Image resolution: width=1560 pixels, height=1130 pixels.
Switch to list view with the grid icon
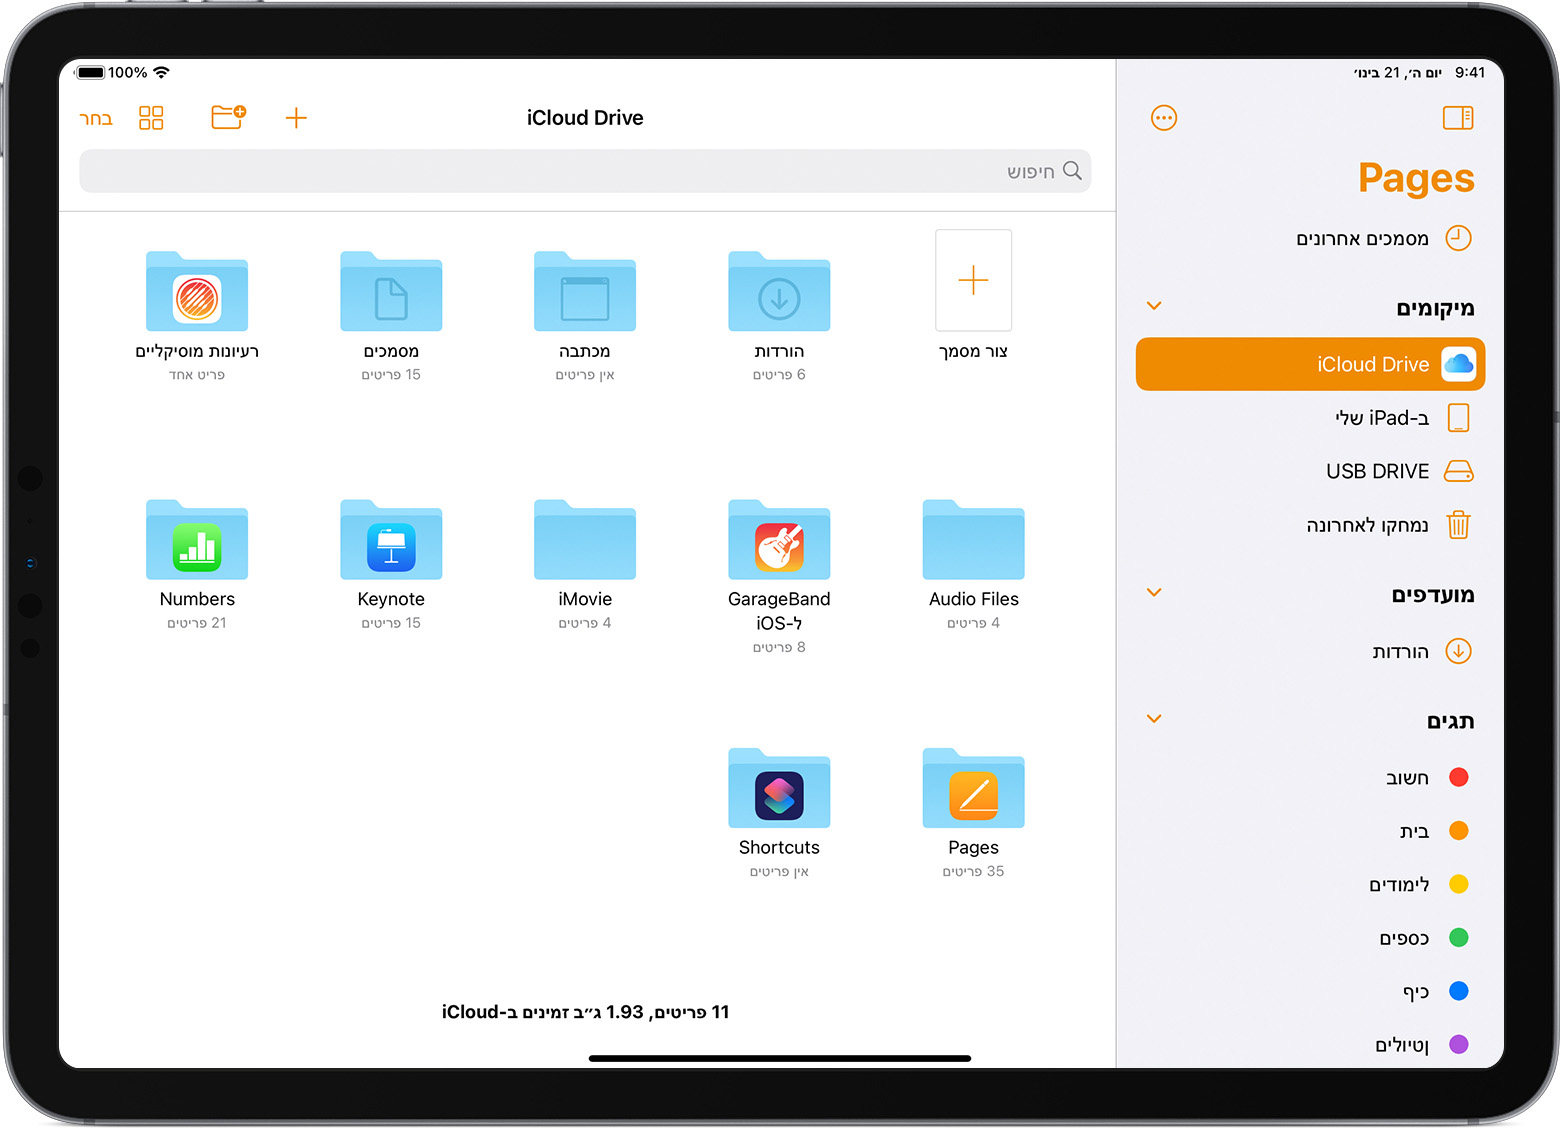pyautogui.click(x=151, y=117)
